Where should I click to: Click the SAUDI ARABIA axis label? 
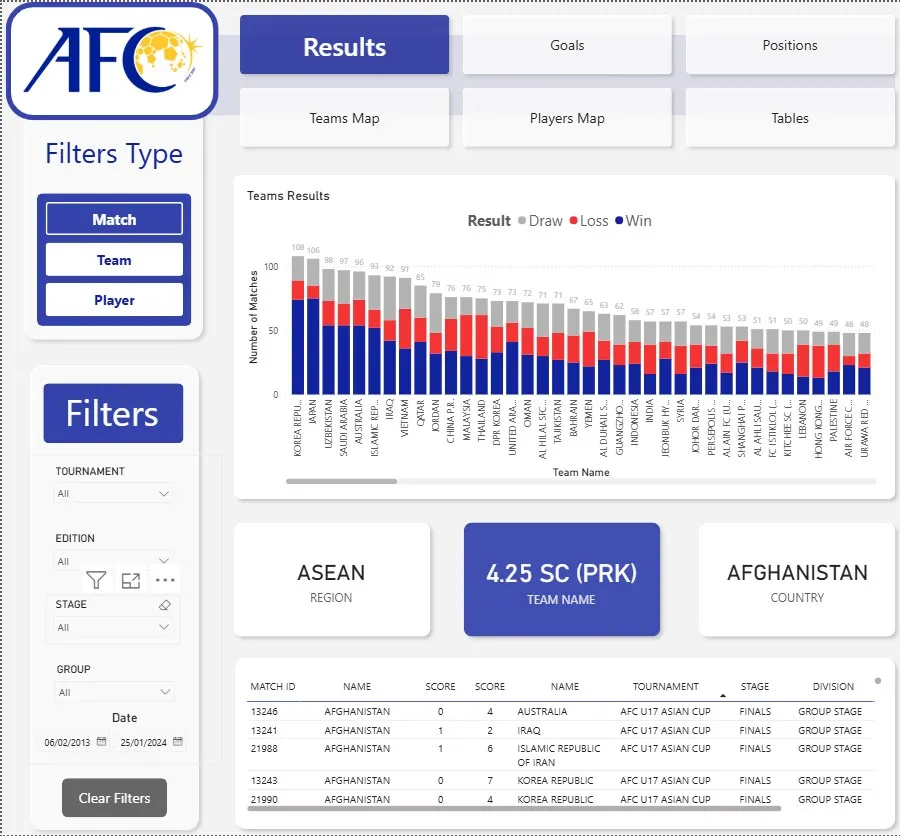click(343, 428)
